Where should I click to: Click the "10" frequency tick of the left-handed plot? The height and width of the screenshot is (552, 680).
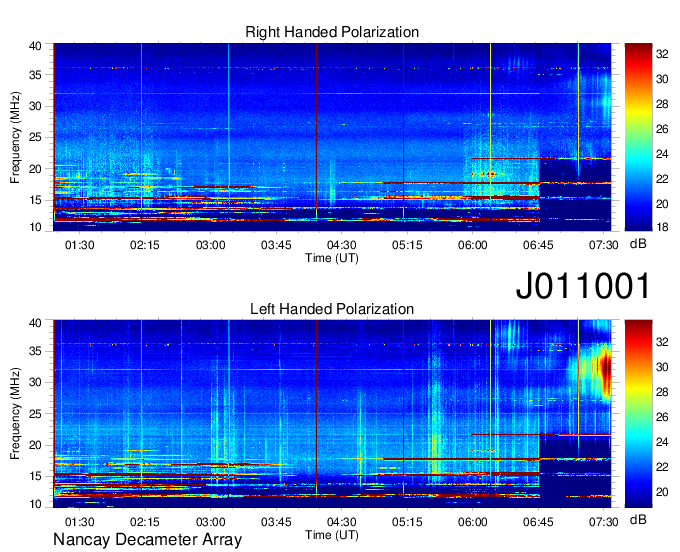tap(36, 503)
